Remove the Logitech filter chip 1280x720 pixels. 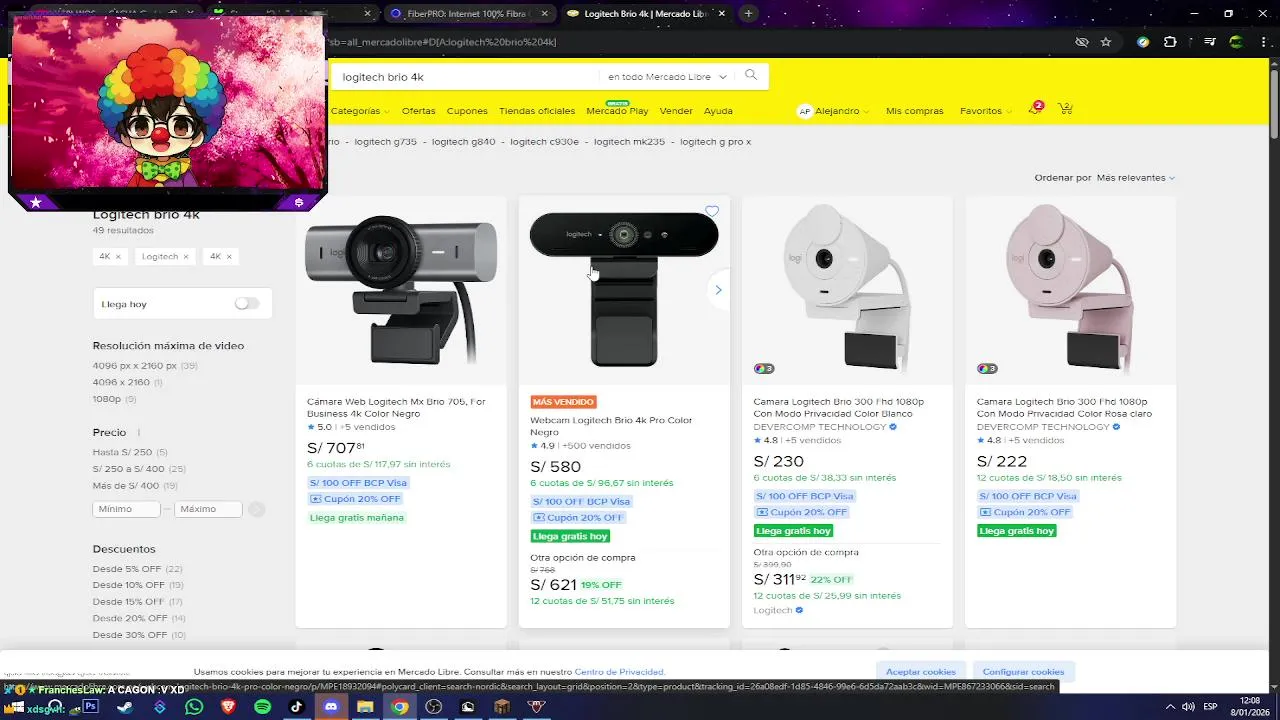click(x=186, y=257)
